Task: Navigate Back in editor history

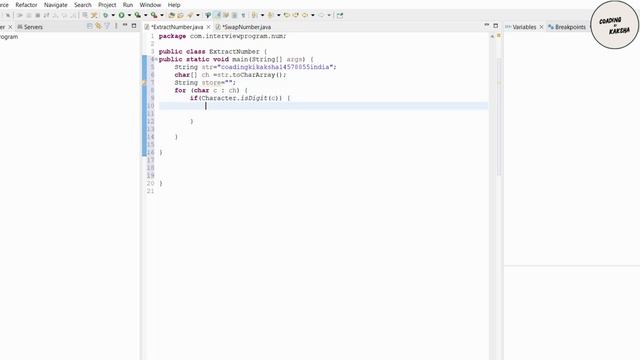Action: (x=304, y=15)
